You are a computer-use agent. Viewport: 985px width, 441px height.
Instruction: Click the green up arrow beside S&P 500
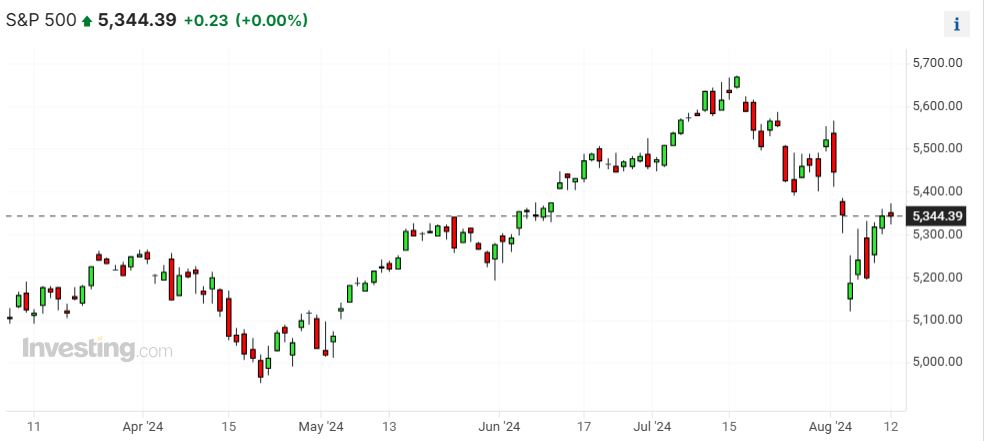pyautogui.click(x=87, y=21)
